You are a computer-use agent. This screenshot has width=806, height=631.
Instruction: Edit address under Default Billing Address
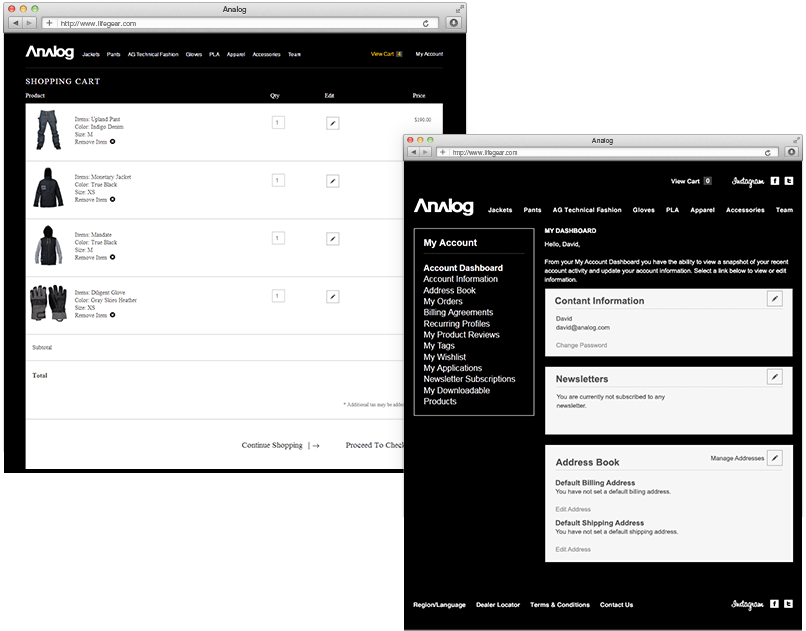pyautogui.click(x=573, y=509)
